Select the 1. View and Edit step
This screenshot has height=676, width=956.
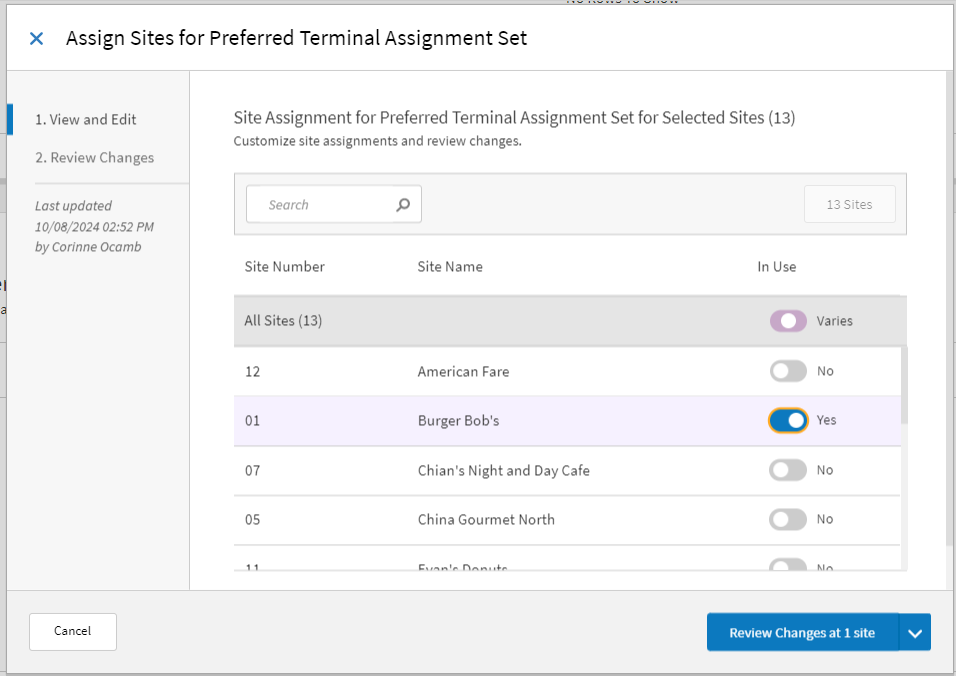click(83, 119)
